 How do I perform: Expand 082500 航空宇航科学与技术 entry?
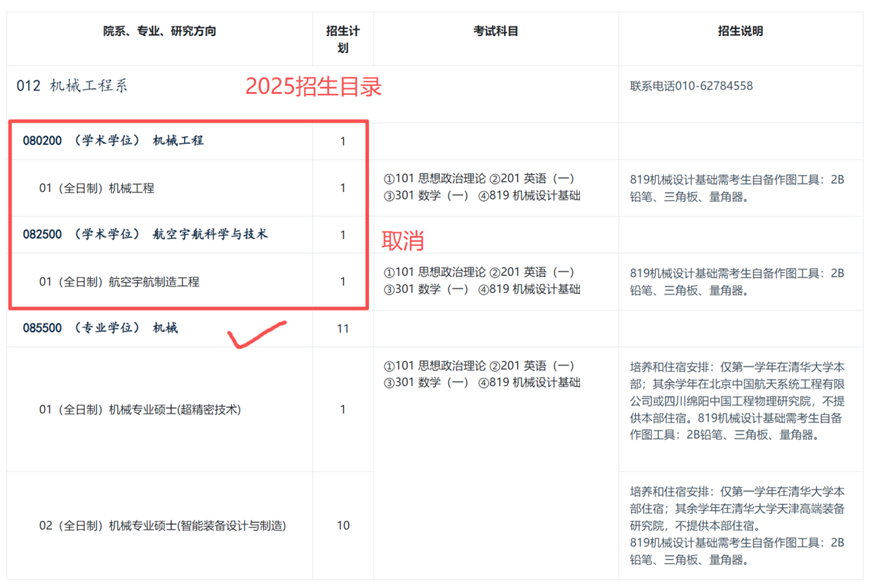tap(145, 234)
